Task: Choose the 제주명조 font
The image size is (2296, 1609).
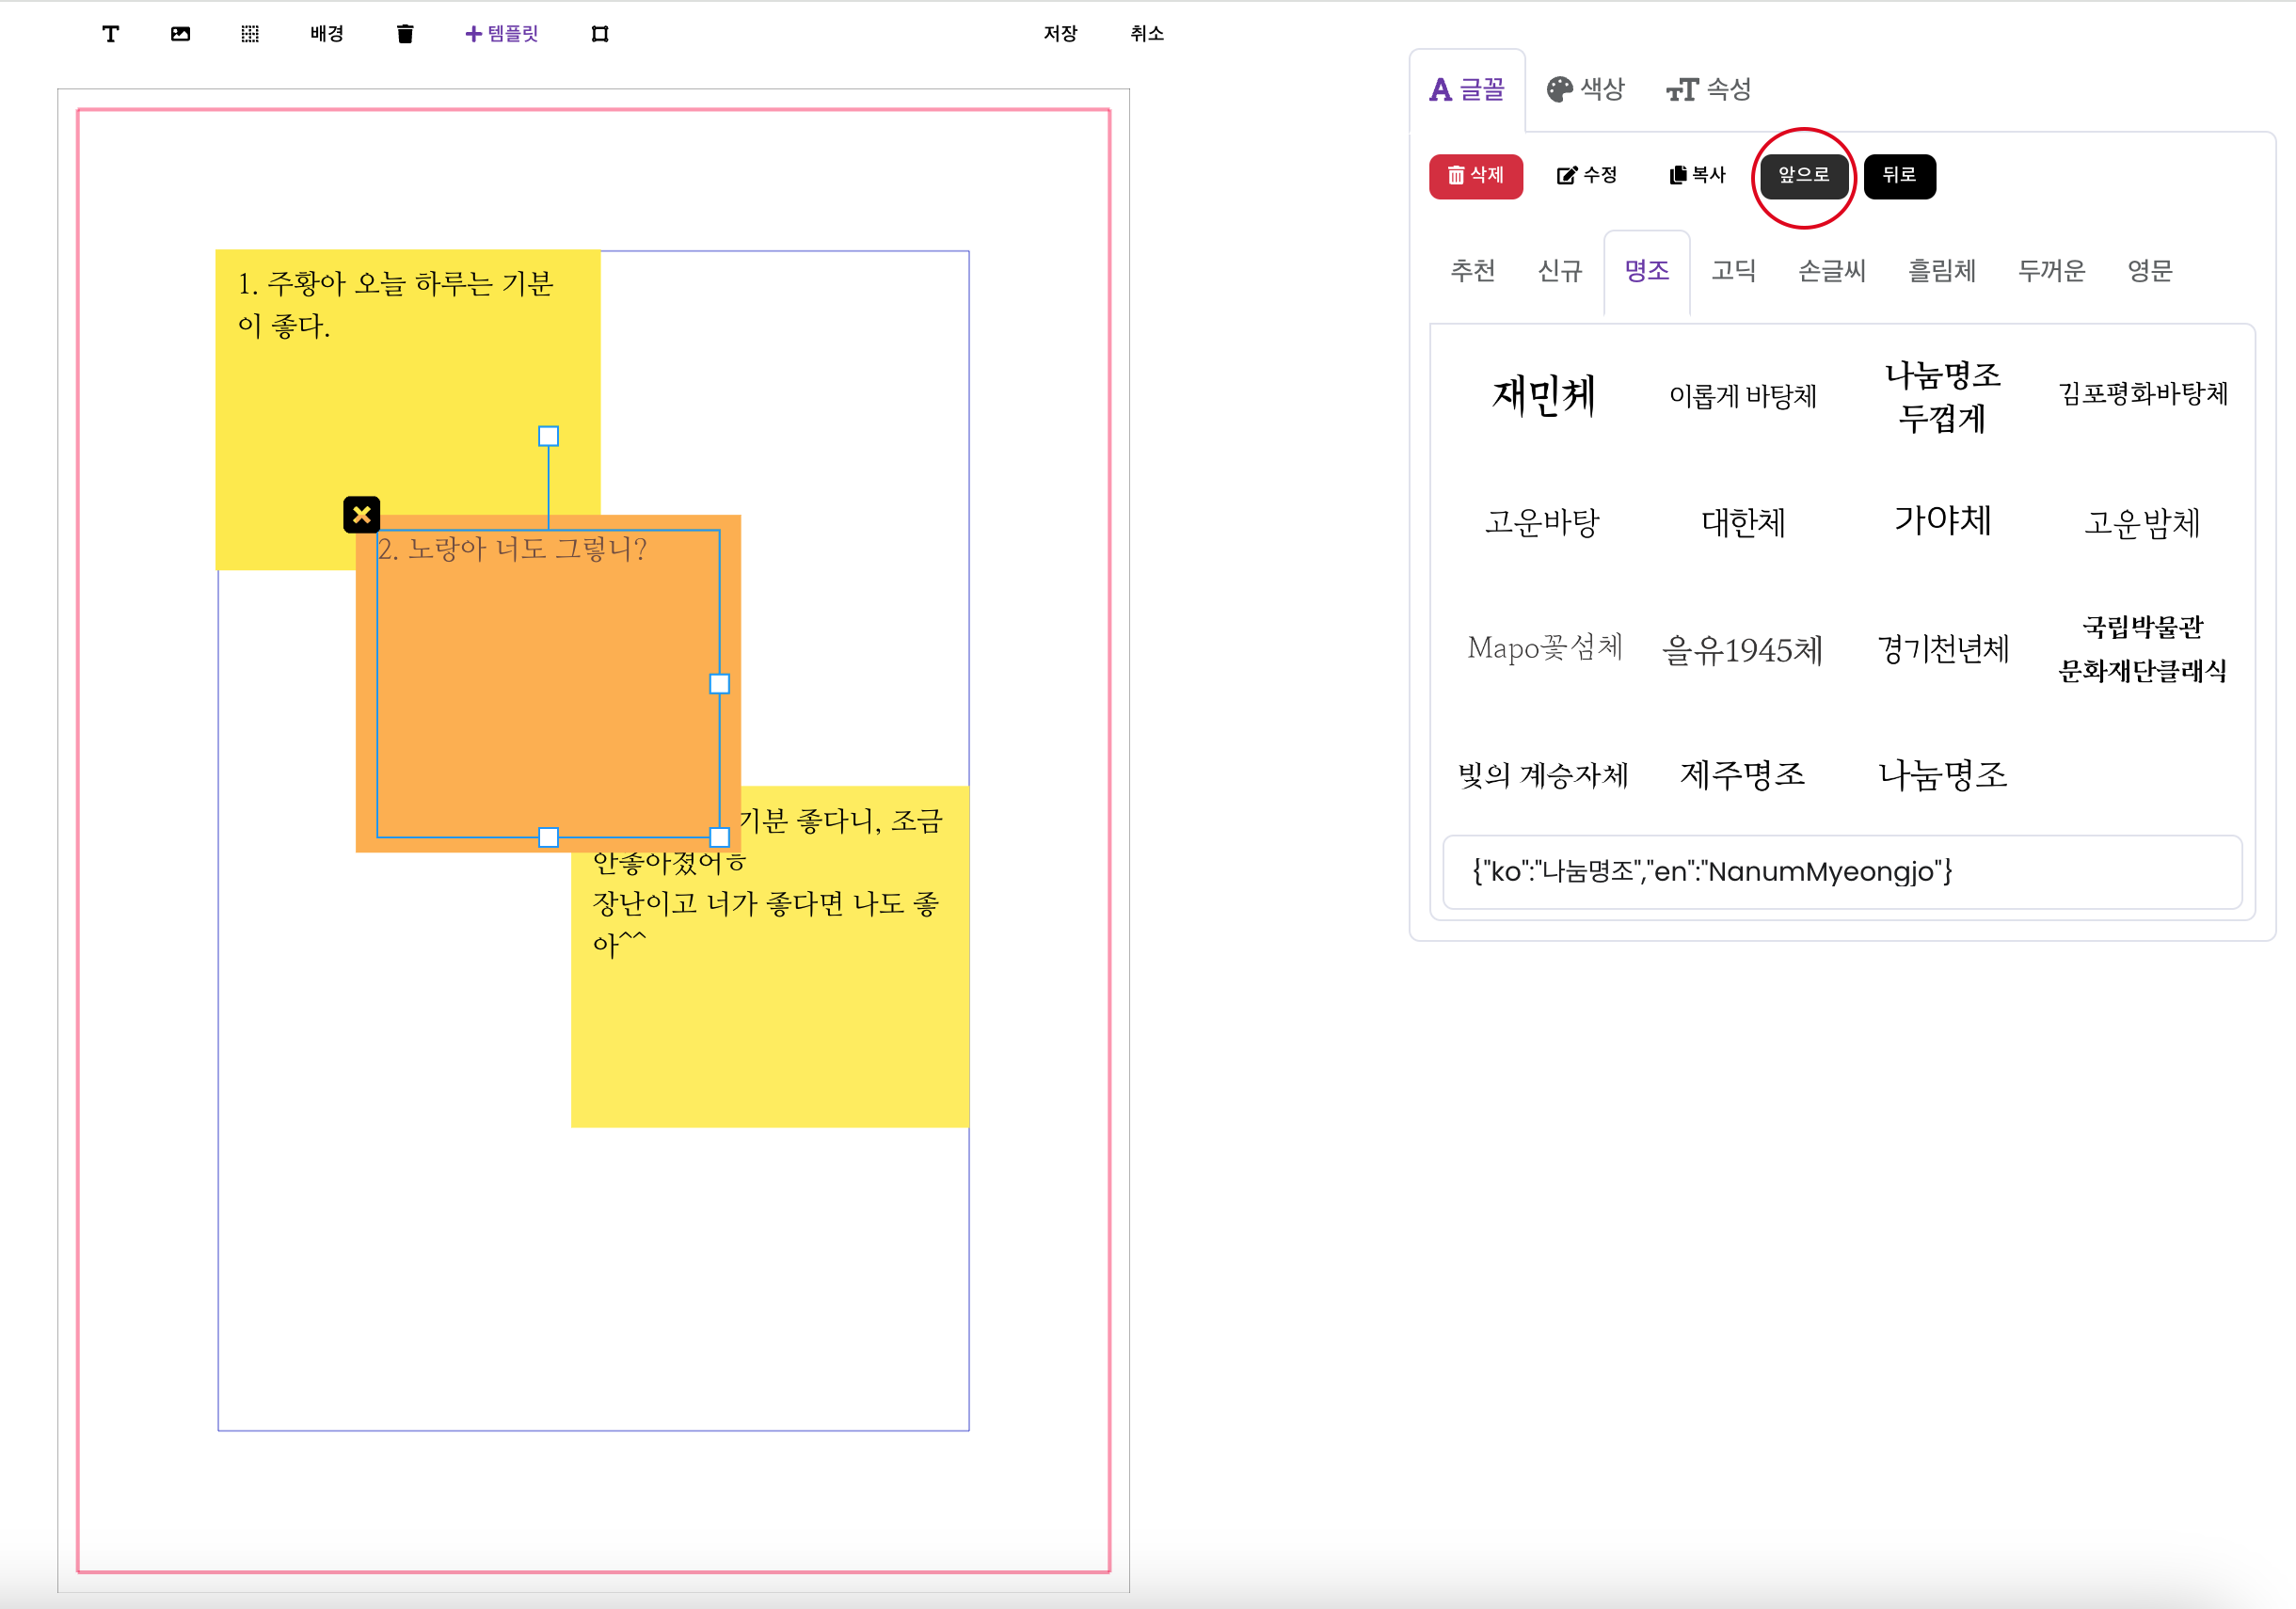Action: pos(1742,774)
